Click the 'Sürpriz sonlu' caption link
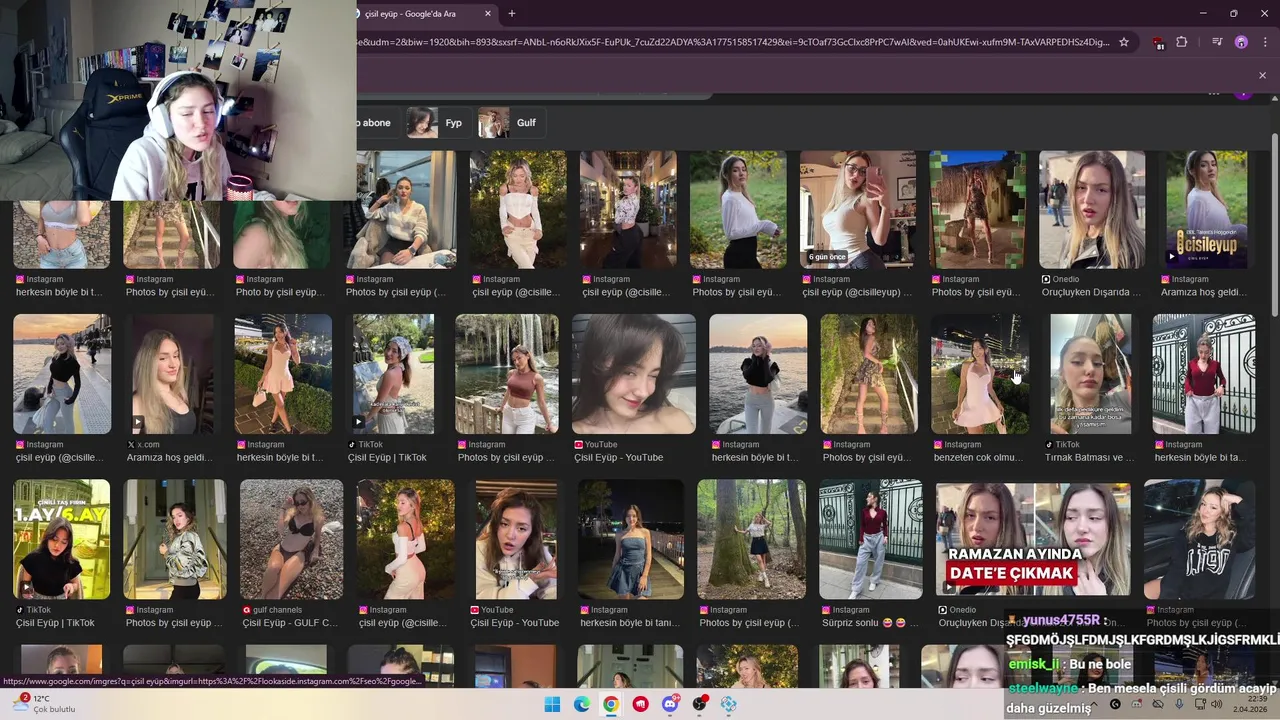Image resolution: width=1280 pixels, height=720 pixels. pyautogui.click(x=868, y=623)
